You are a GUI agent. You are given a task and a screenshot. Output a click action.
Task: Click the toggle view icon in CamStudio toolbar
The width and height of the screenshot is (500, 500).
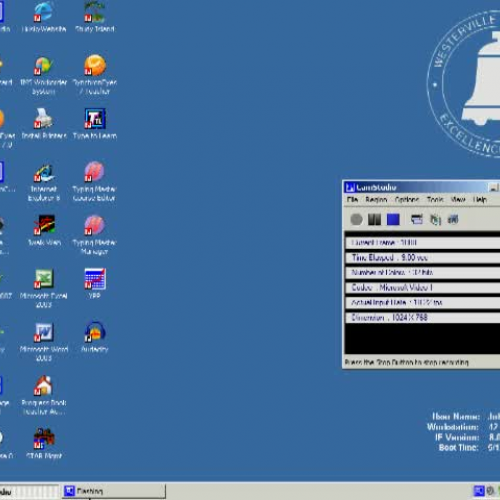coord(417,219)
